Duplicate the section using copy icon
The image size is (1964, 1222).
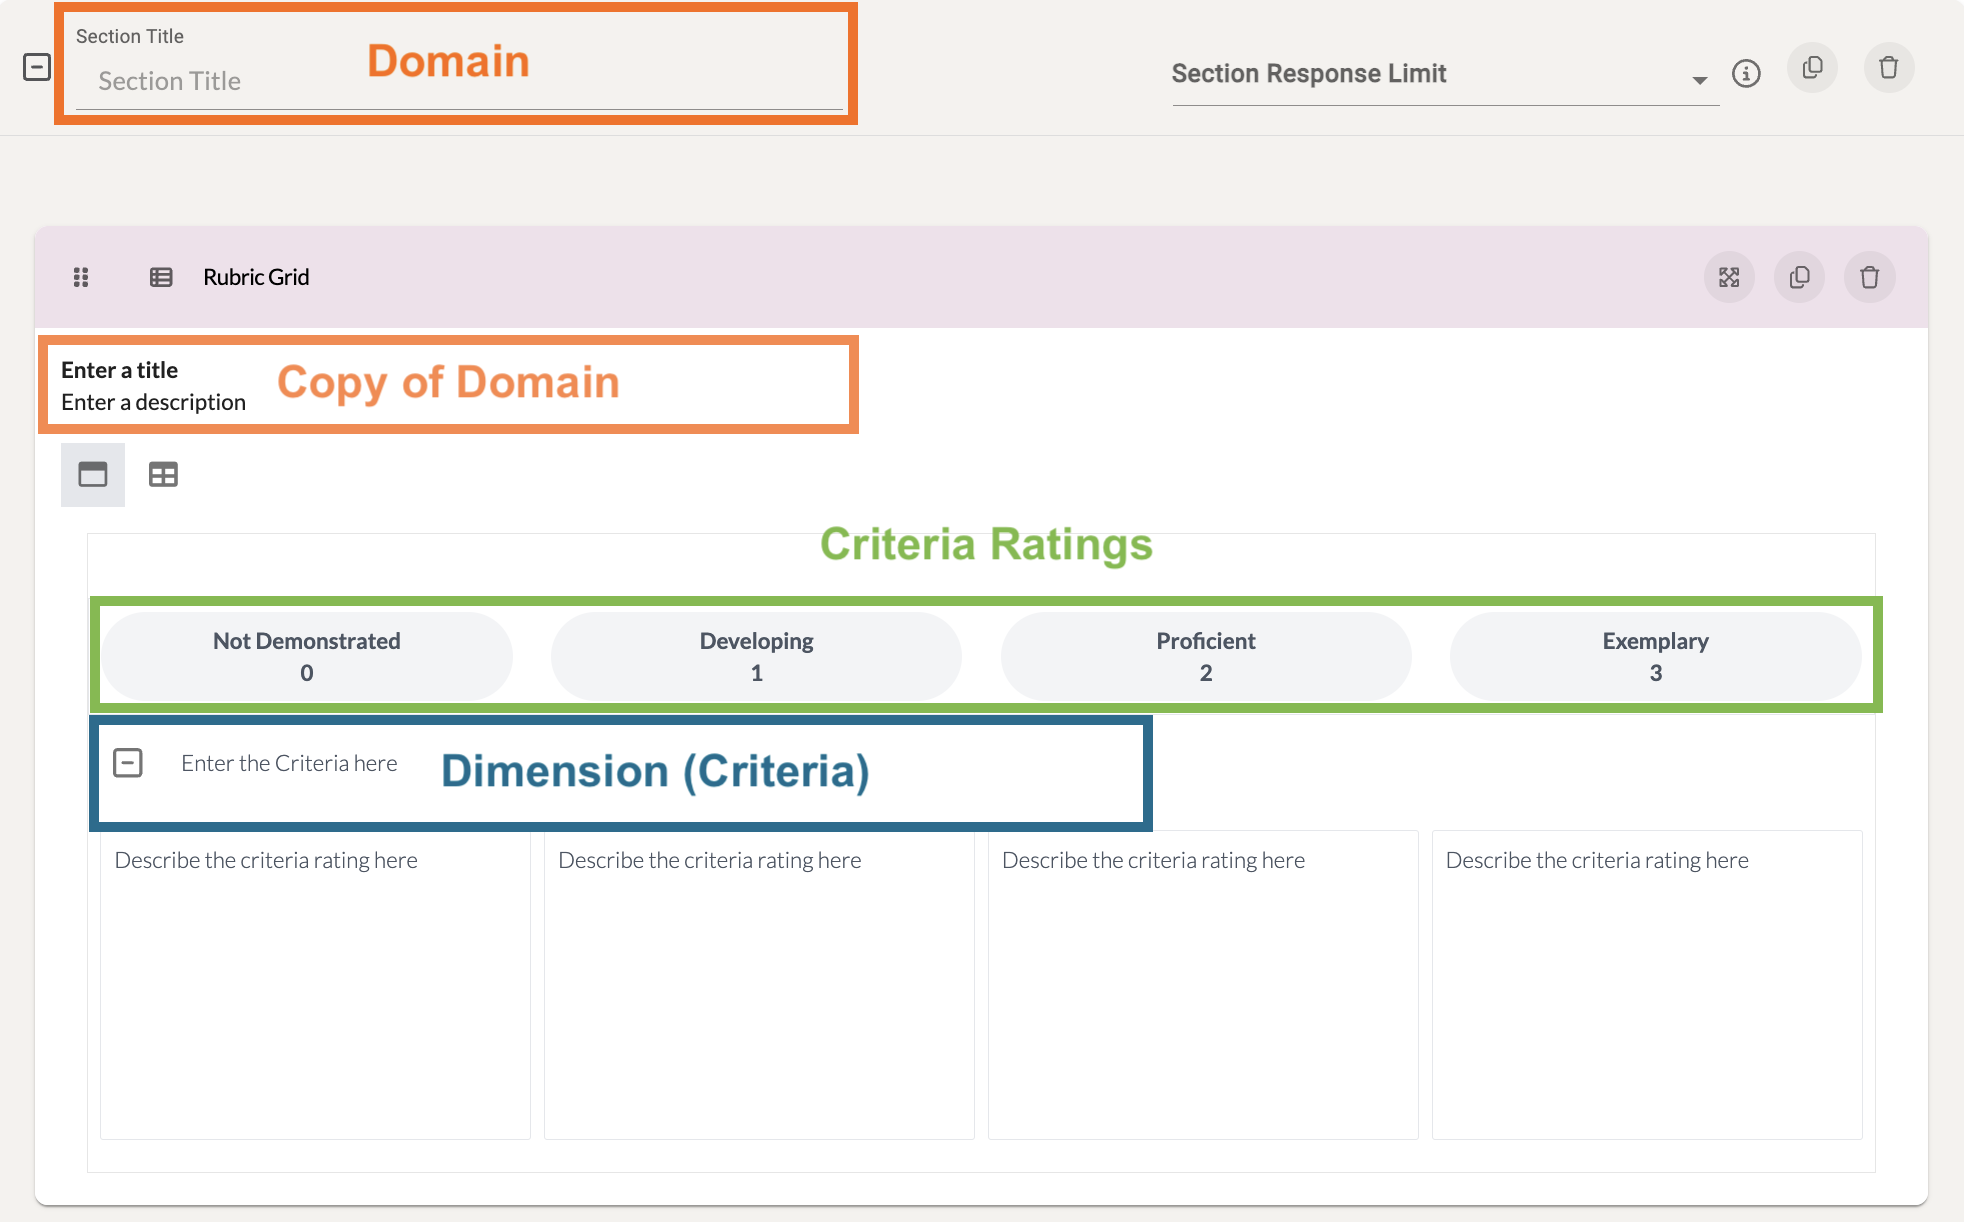coord(1812,68)
